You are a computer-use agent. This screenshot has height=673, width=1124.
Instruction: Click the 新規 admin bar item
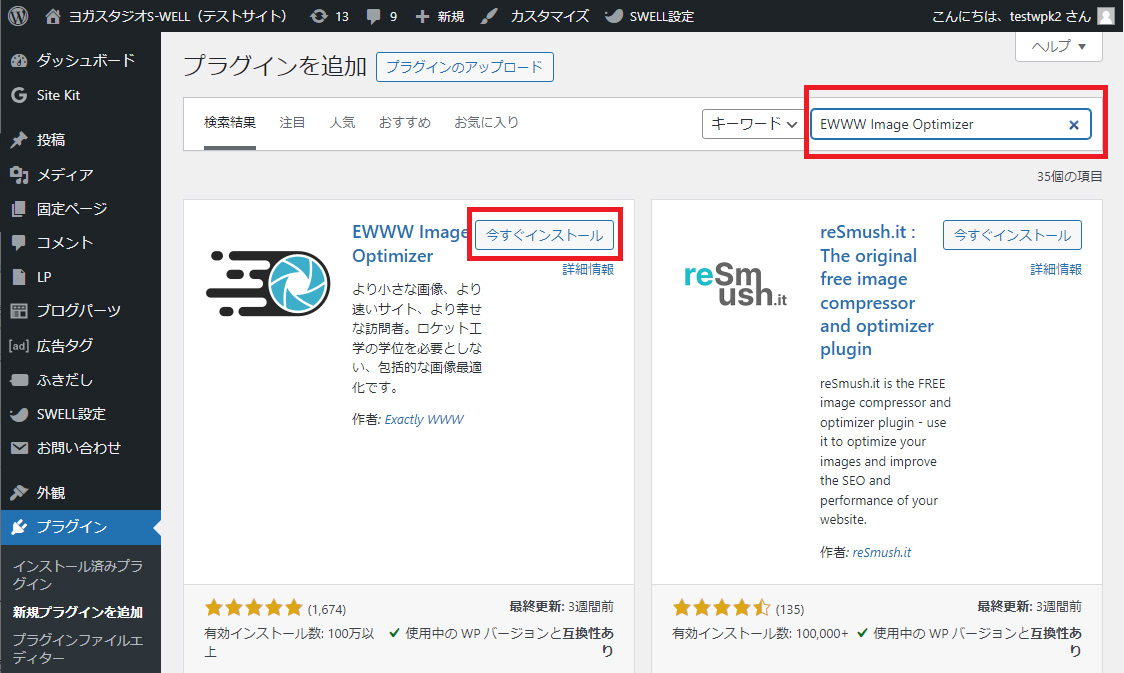[439, 16]
